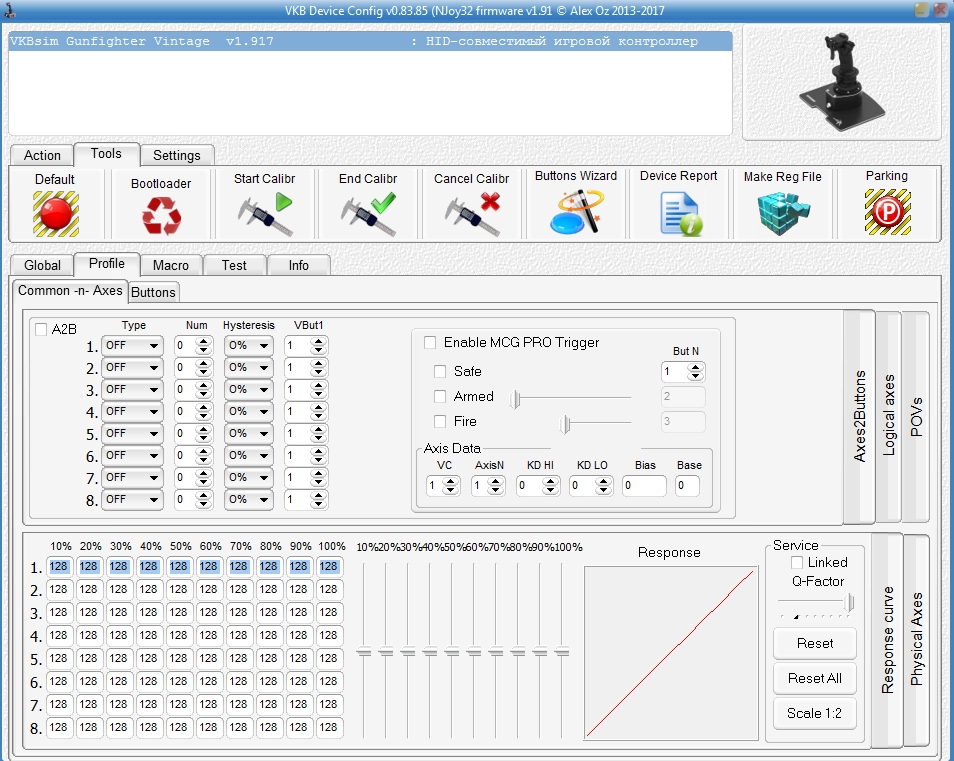Image resolution: width=954 pixels, height=761 pixels.
Task: Open the Buttons Wizard tool
Action: pyautogui.click(x=575, y=212)
